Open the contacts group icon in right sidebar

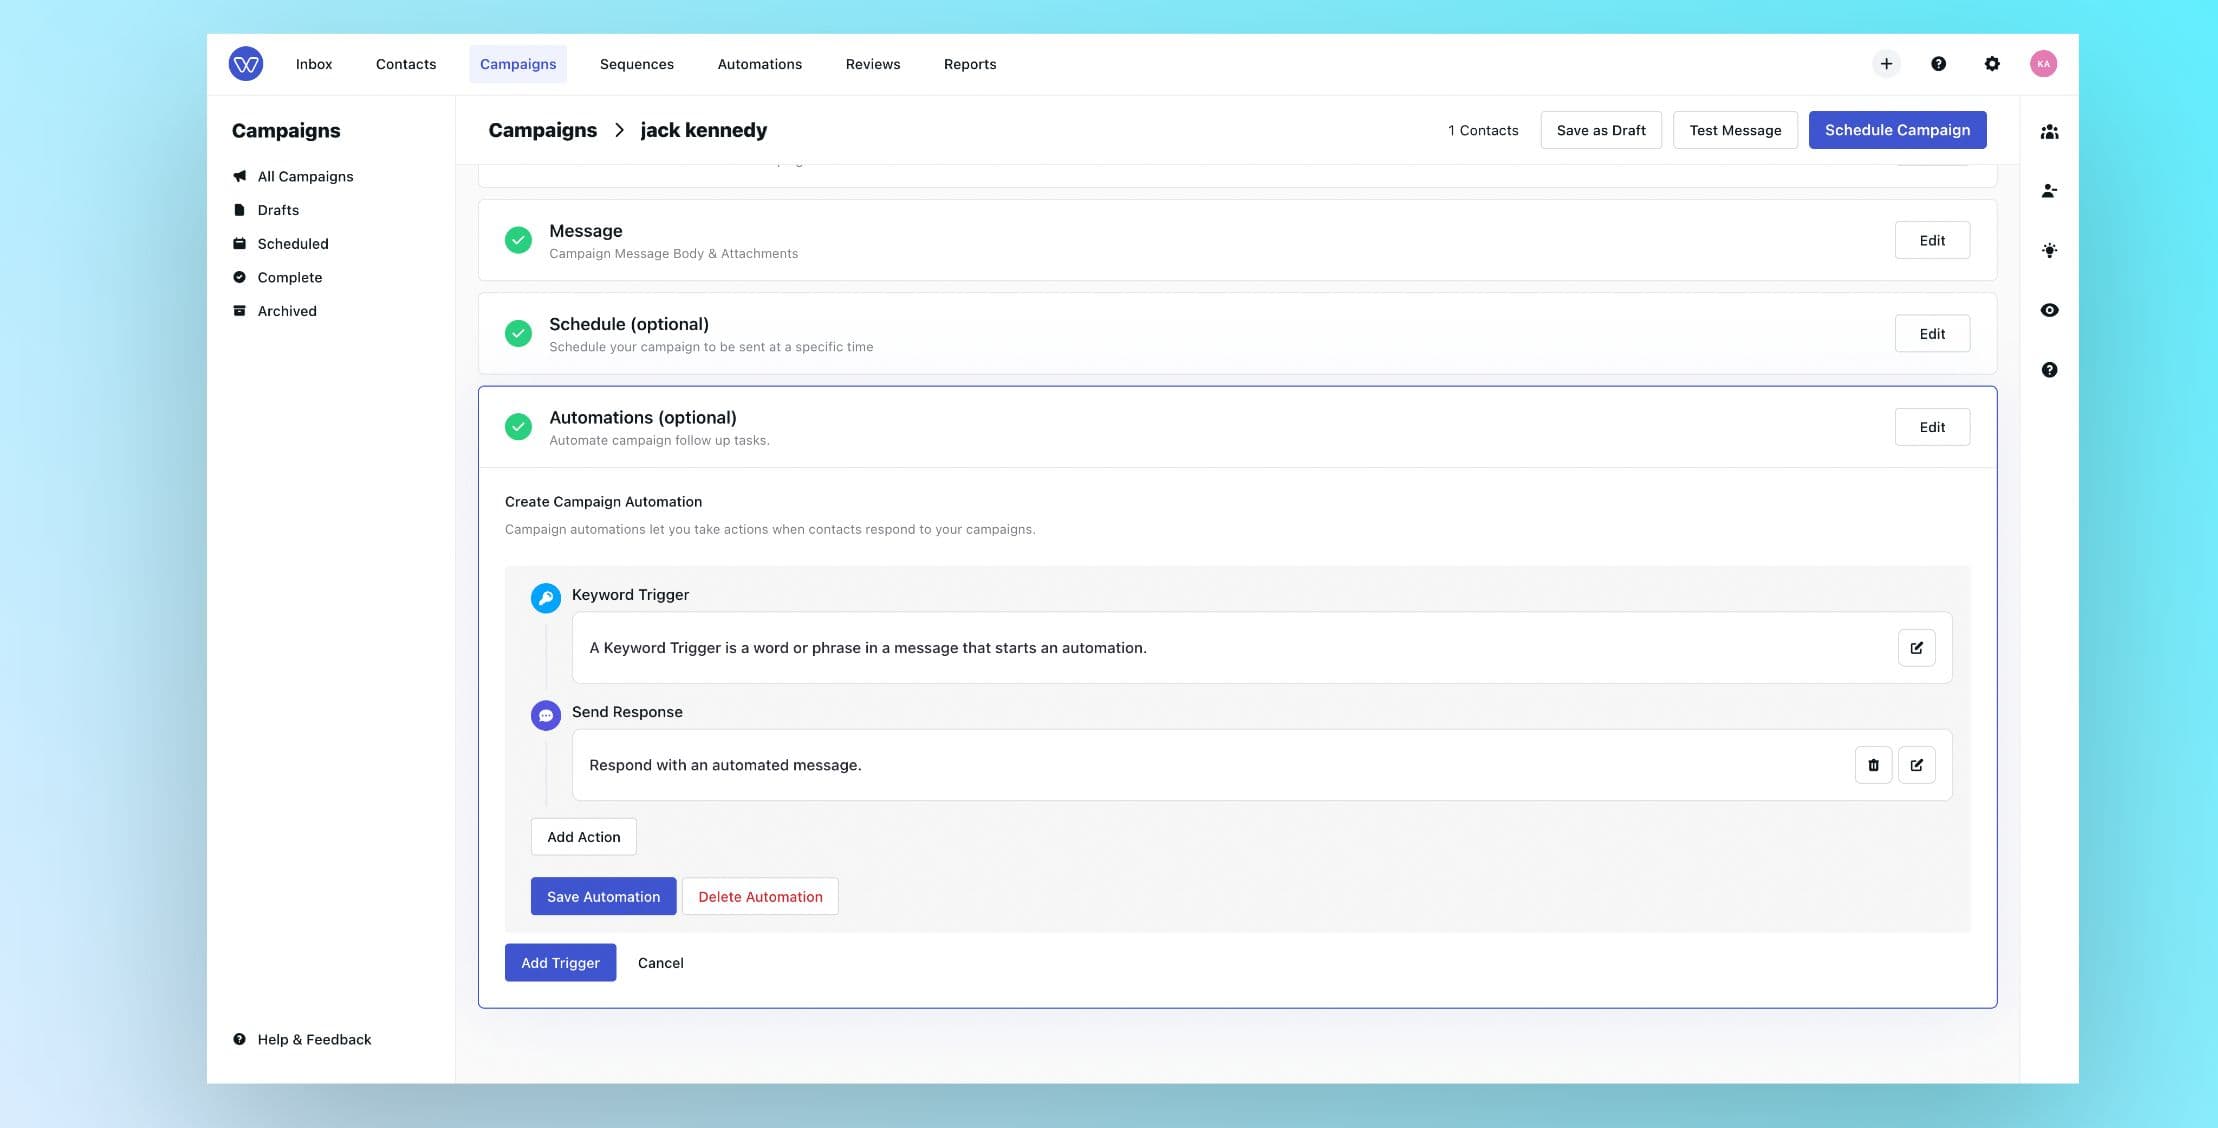2050,131
